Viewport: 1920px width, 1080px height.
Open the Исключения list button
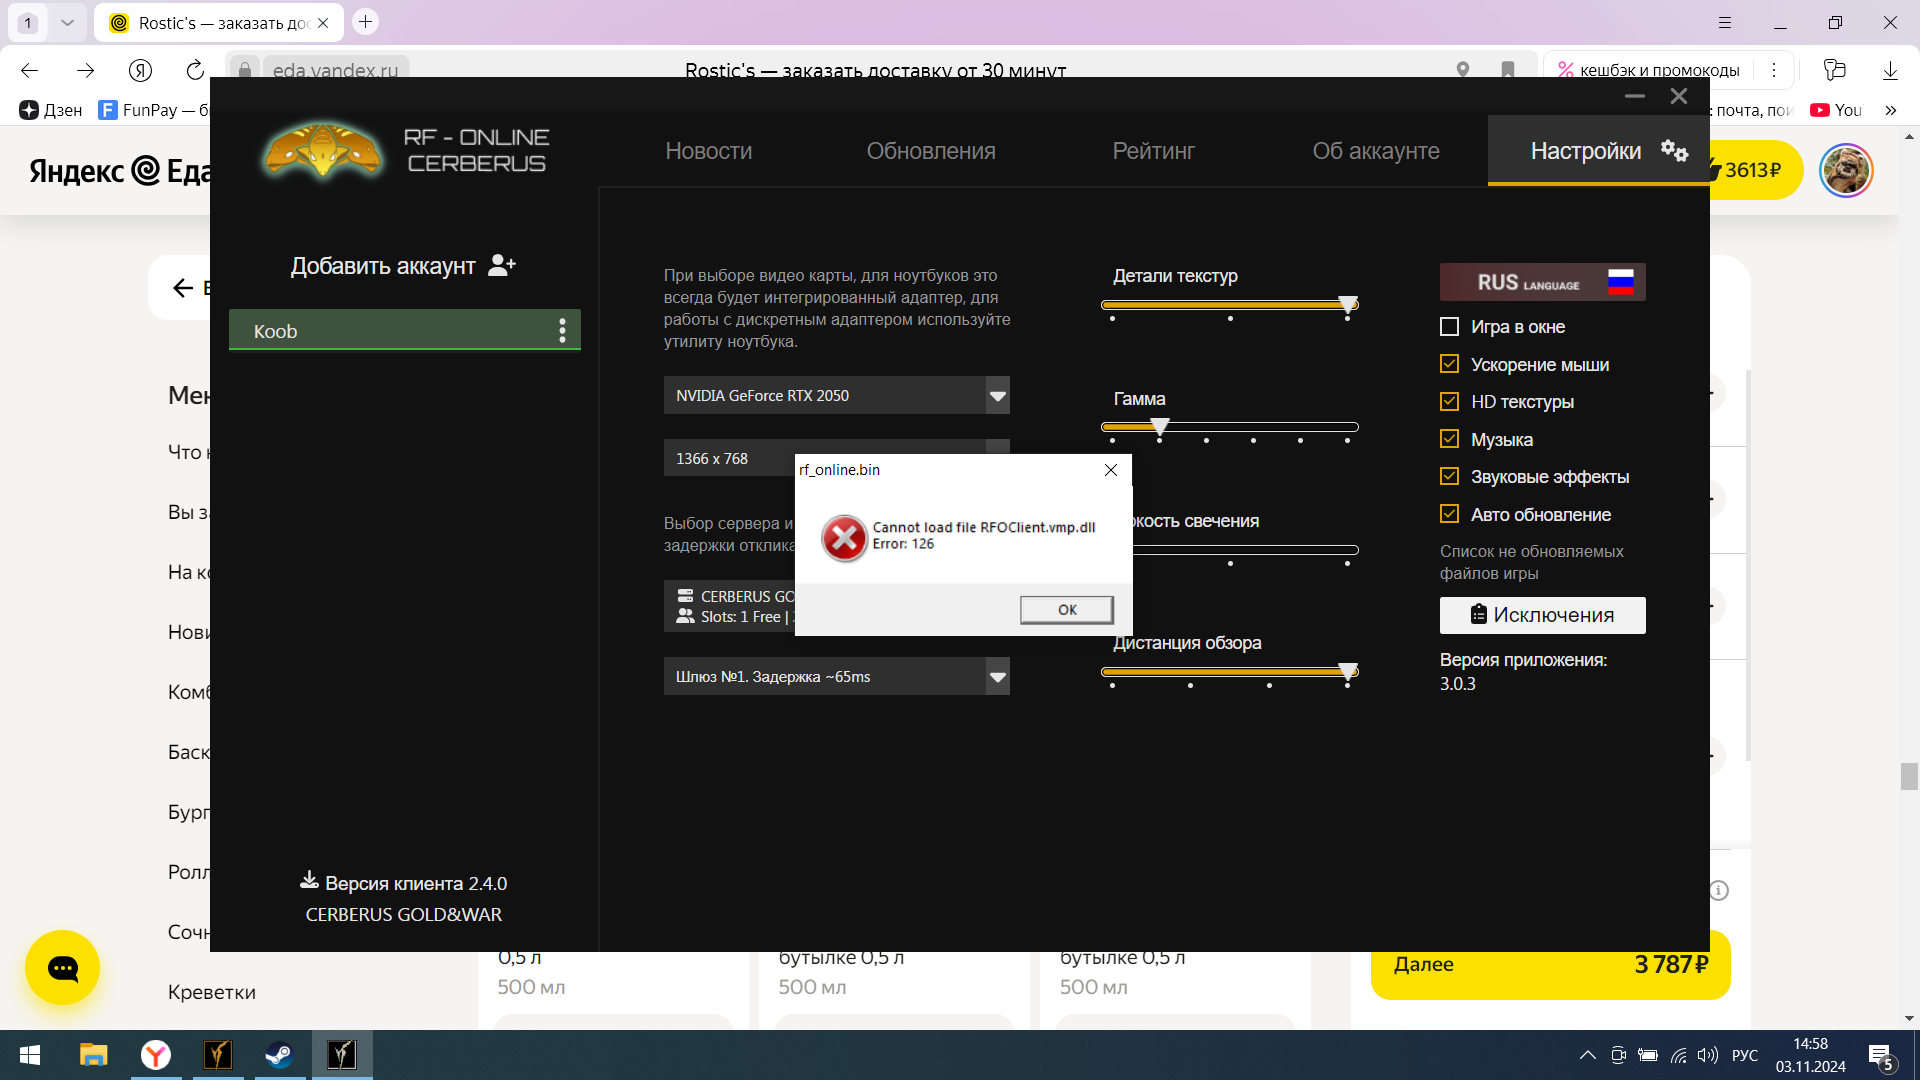(1542, 615)
